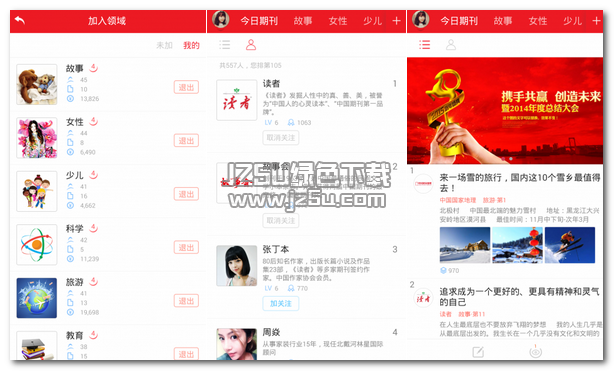This screenshot has height=371, width=614.
Task: Open the 周焱 name text
Action: [x=271, y=332]
